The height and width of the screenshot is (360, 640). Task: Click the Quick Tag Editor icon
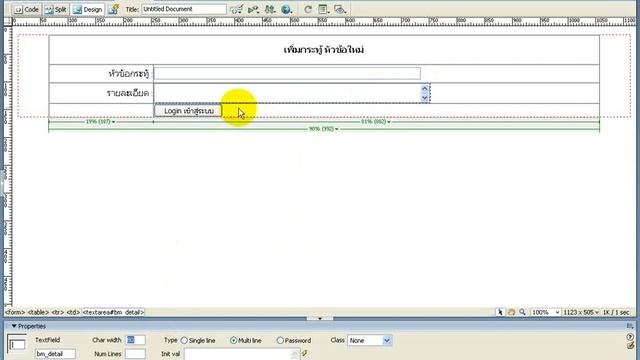(x=630, y=346)
